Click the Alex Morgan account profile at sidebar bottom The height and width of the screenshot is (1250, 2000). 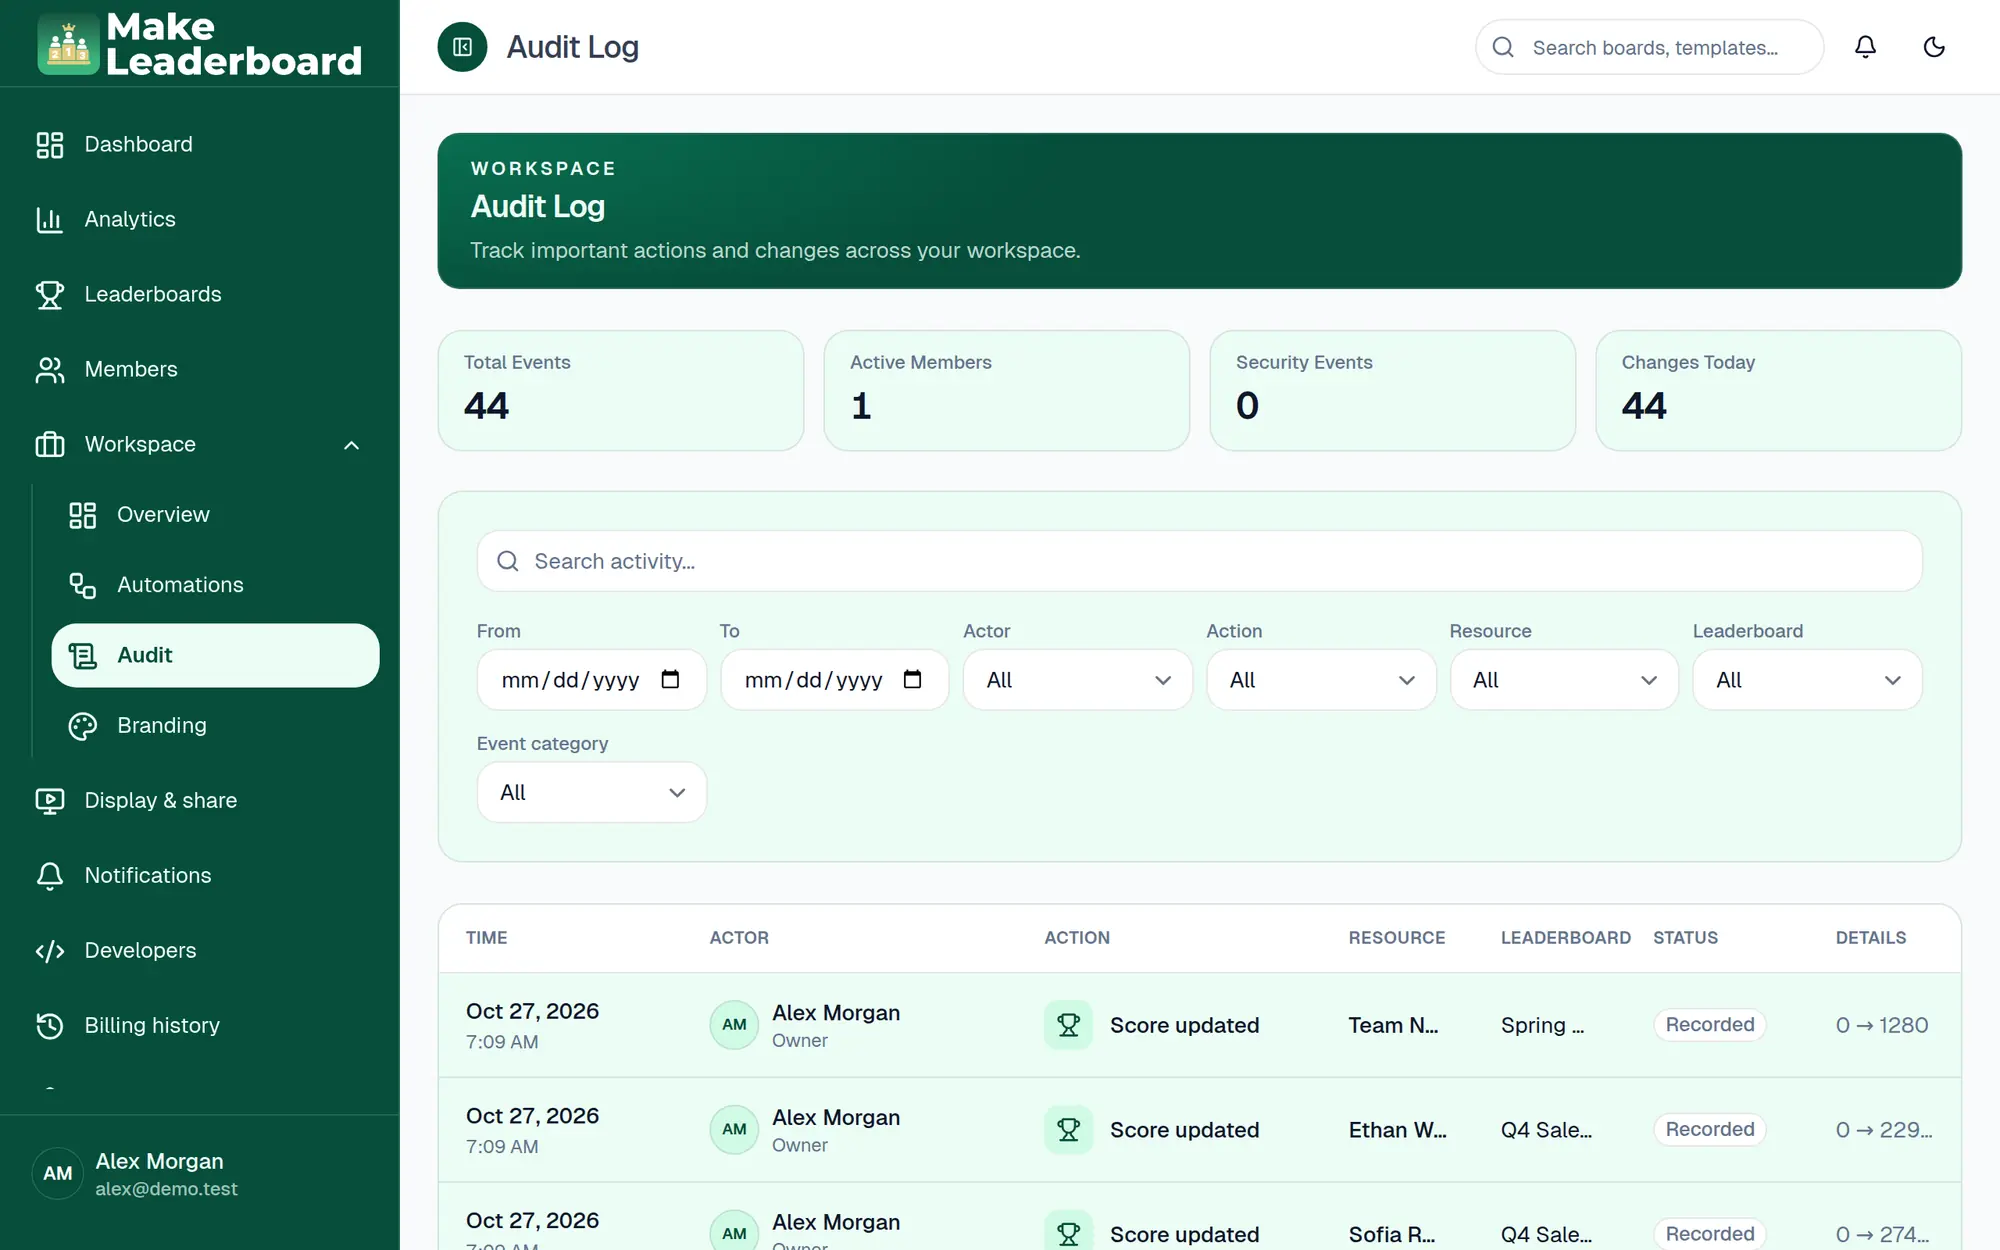[x=200, y=1174]
